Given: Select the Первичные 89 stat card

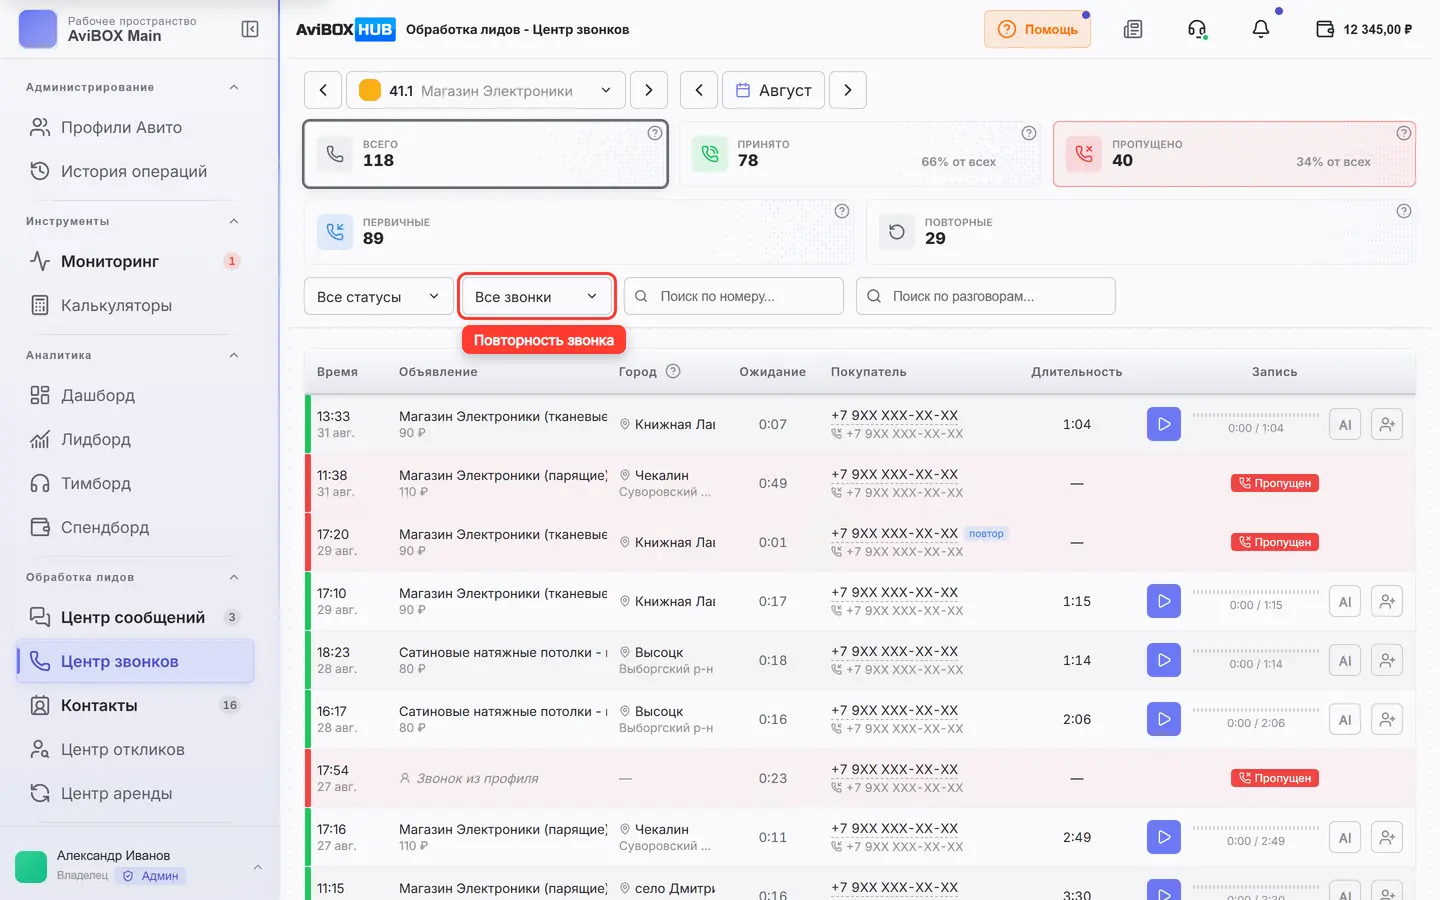Looking at the screenshot, I should (x=579, y=232).
